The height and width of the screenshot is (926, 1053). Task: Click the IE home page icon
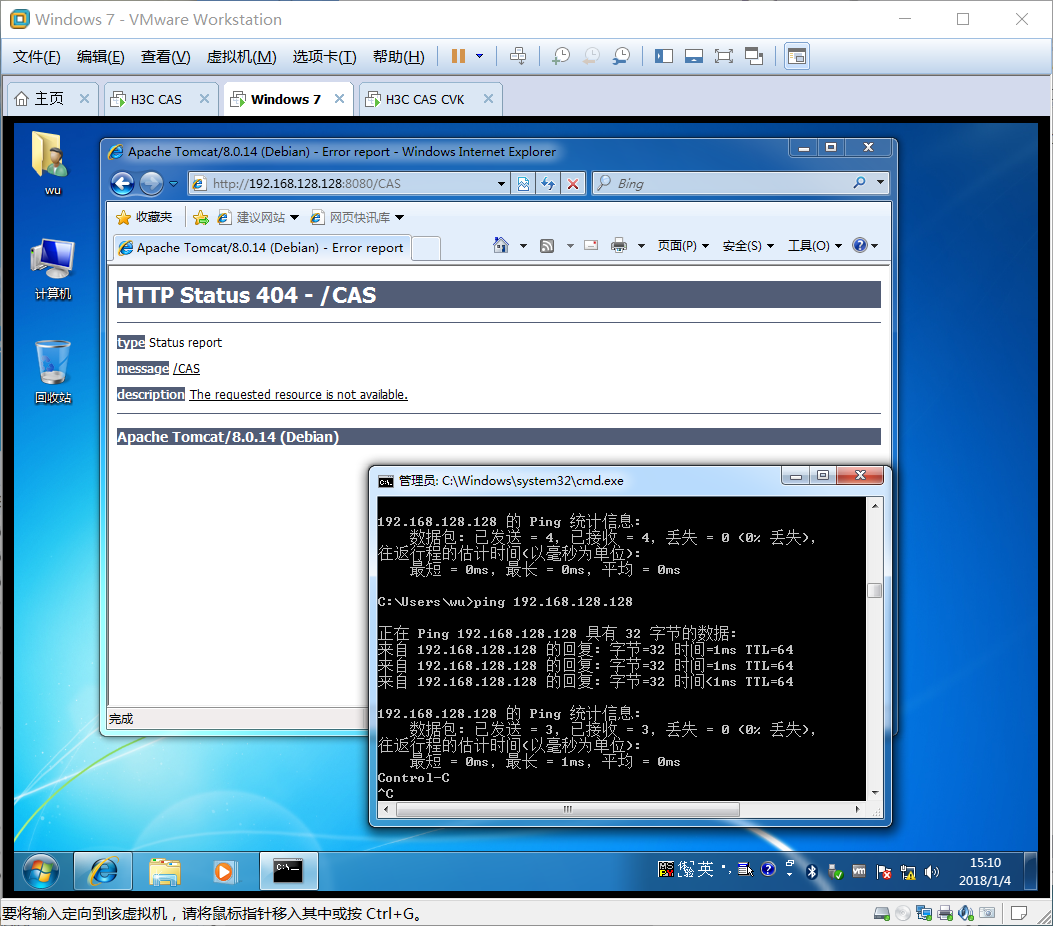point(501,246)
